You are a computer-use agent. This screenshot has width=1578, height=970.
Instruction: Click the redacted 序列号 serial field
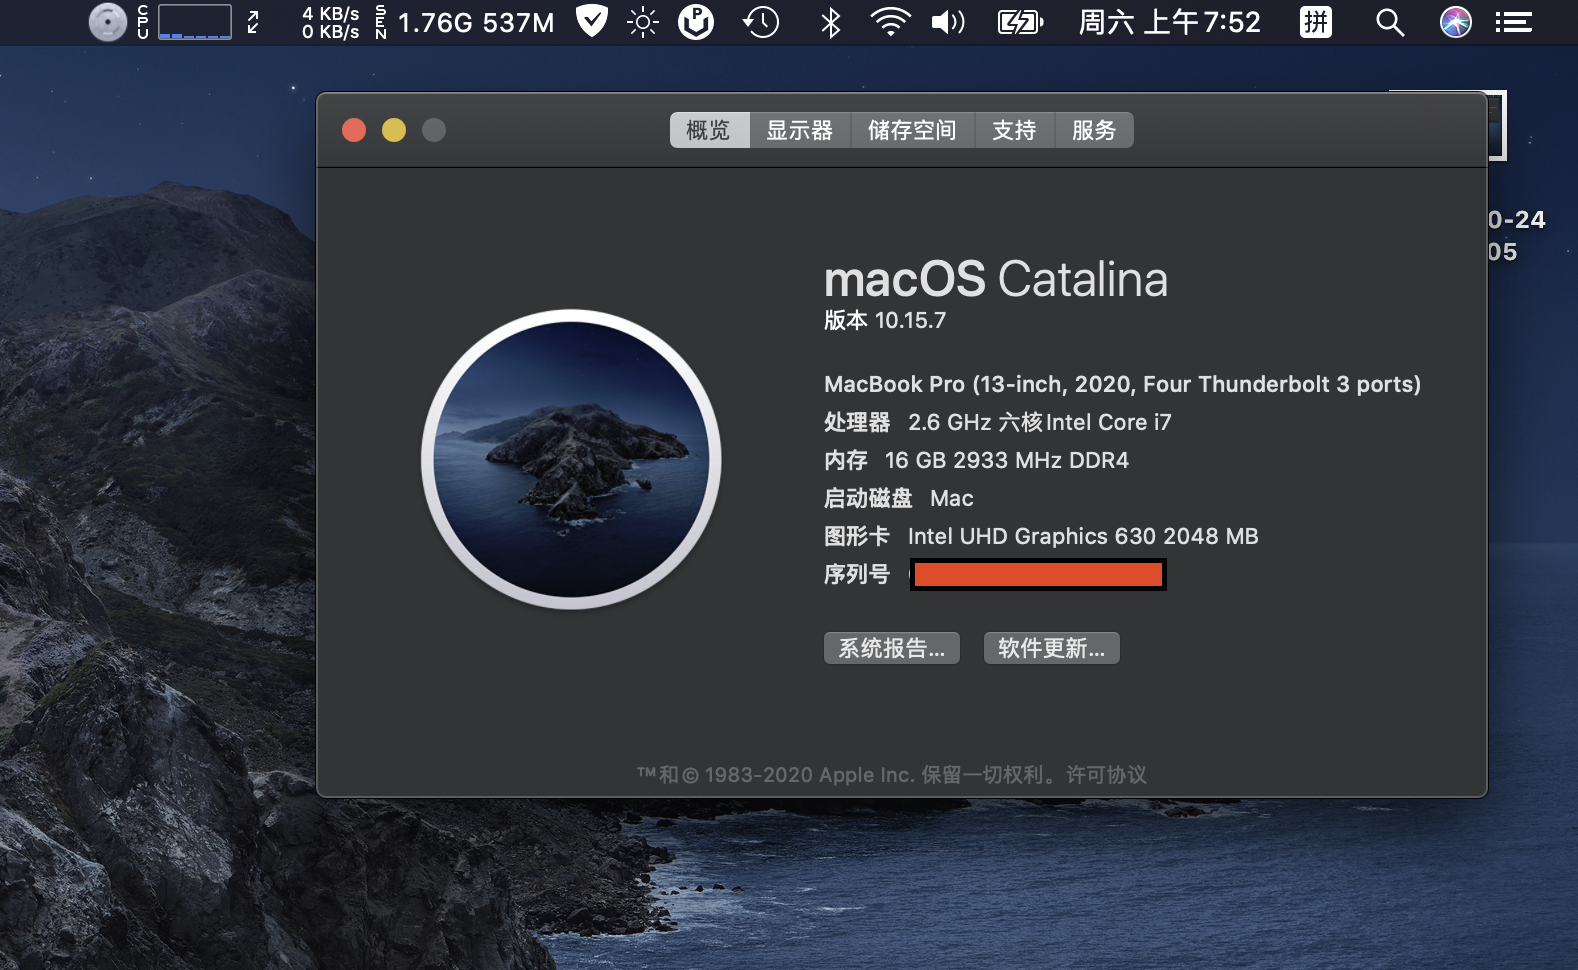(x=1038, y=574)
